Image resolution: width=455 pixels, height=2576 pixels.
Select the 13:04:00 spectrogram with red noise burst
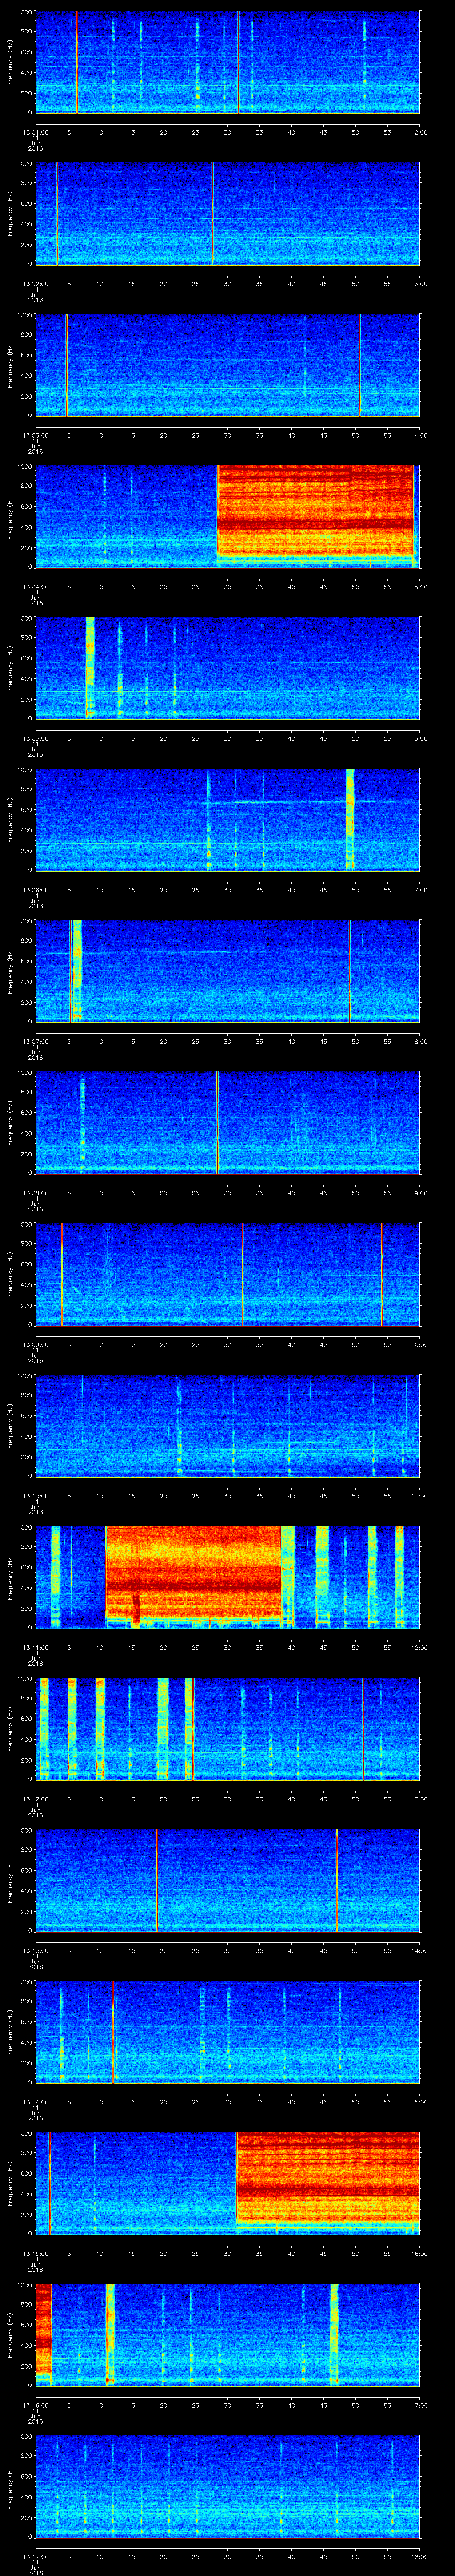pos(227,516)
